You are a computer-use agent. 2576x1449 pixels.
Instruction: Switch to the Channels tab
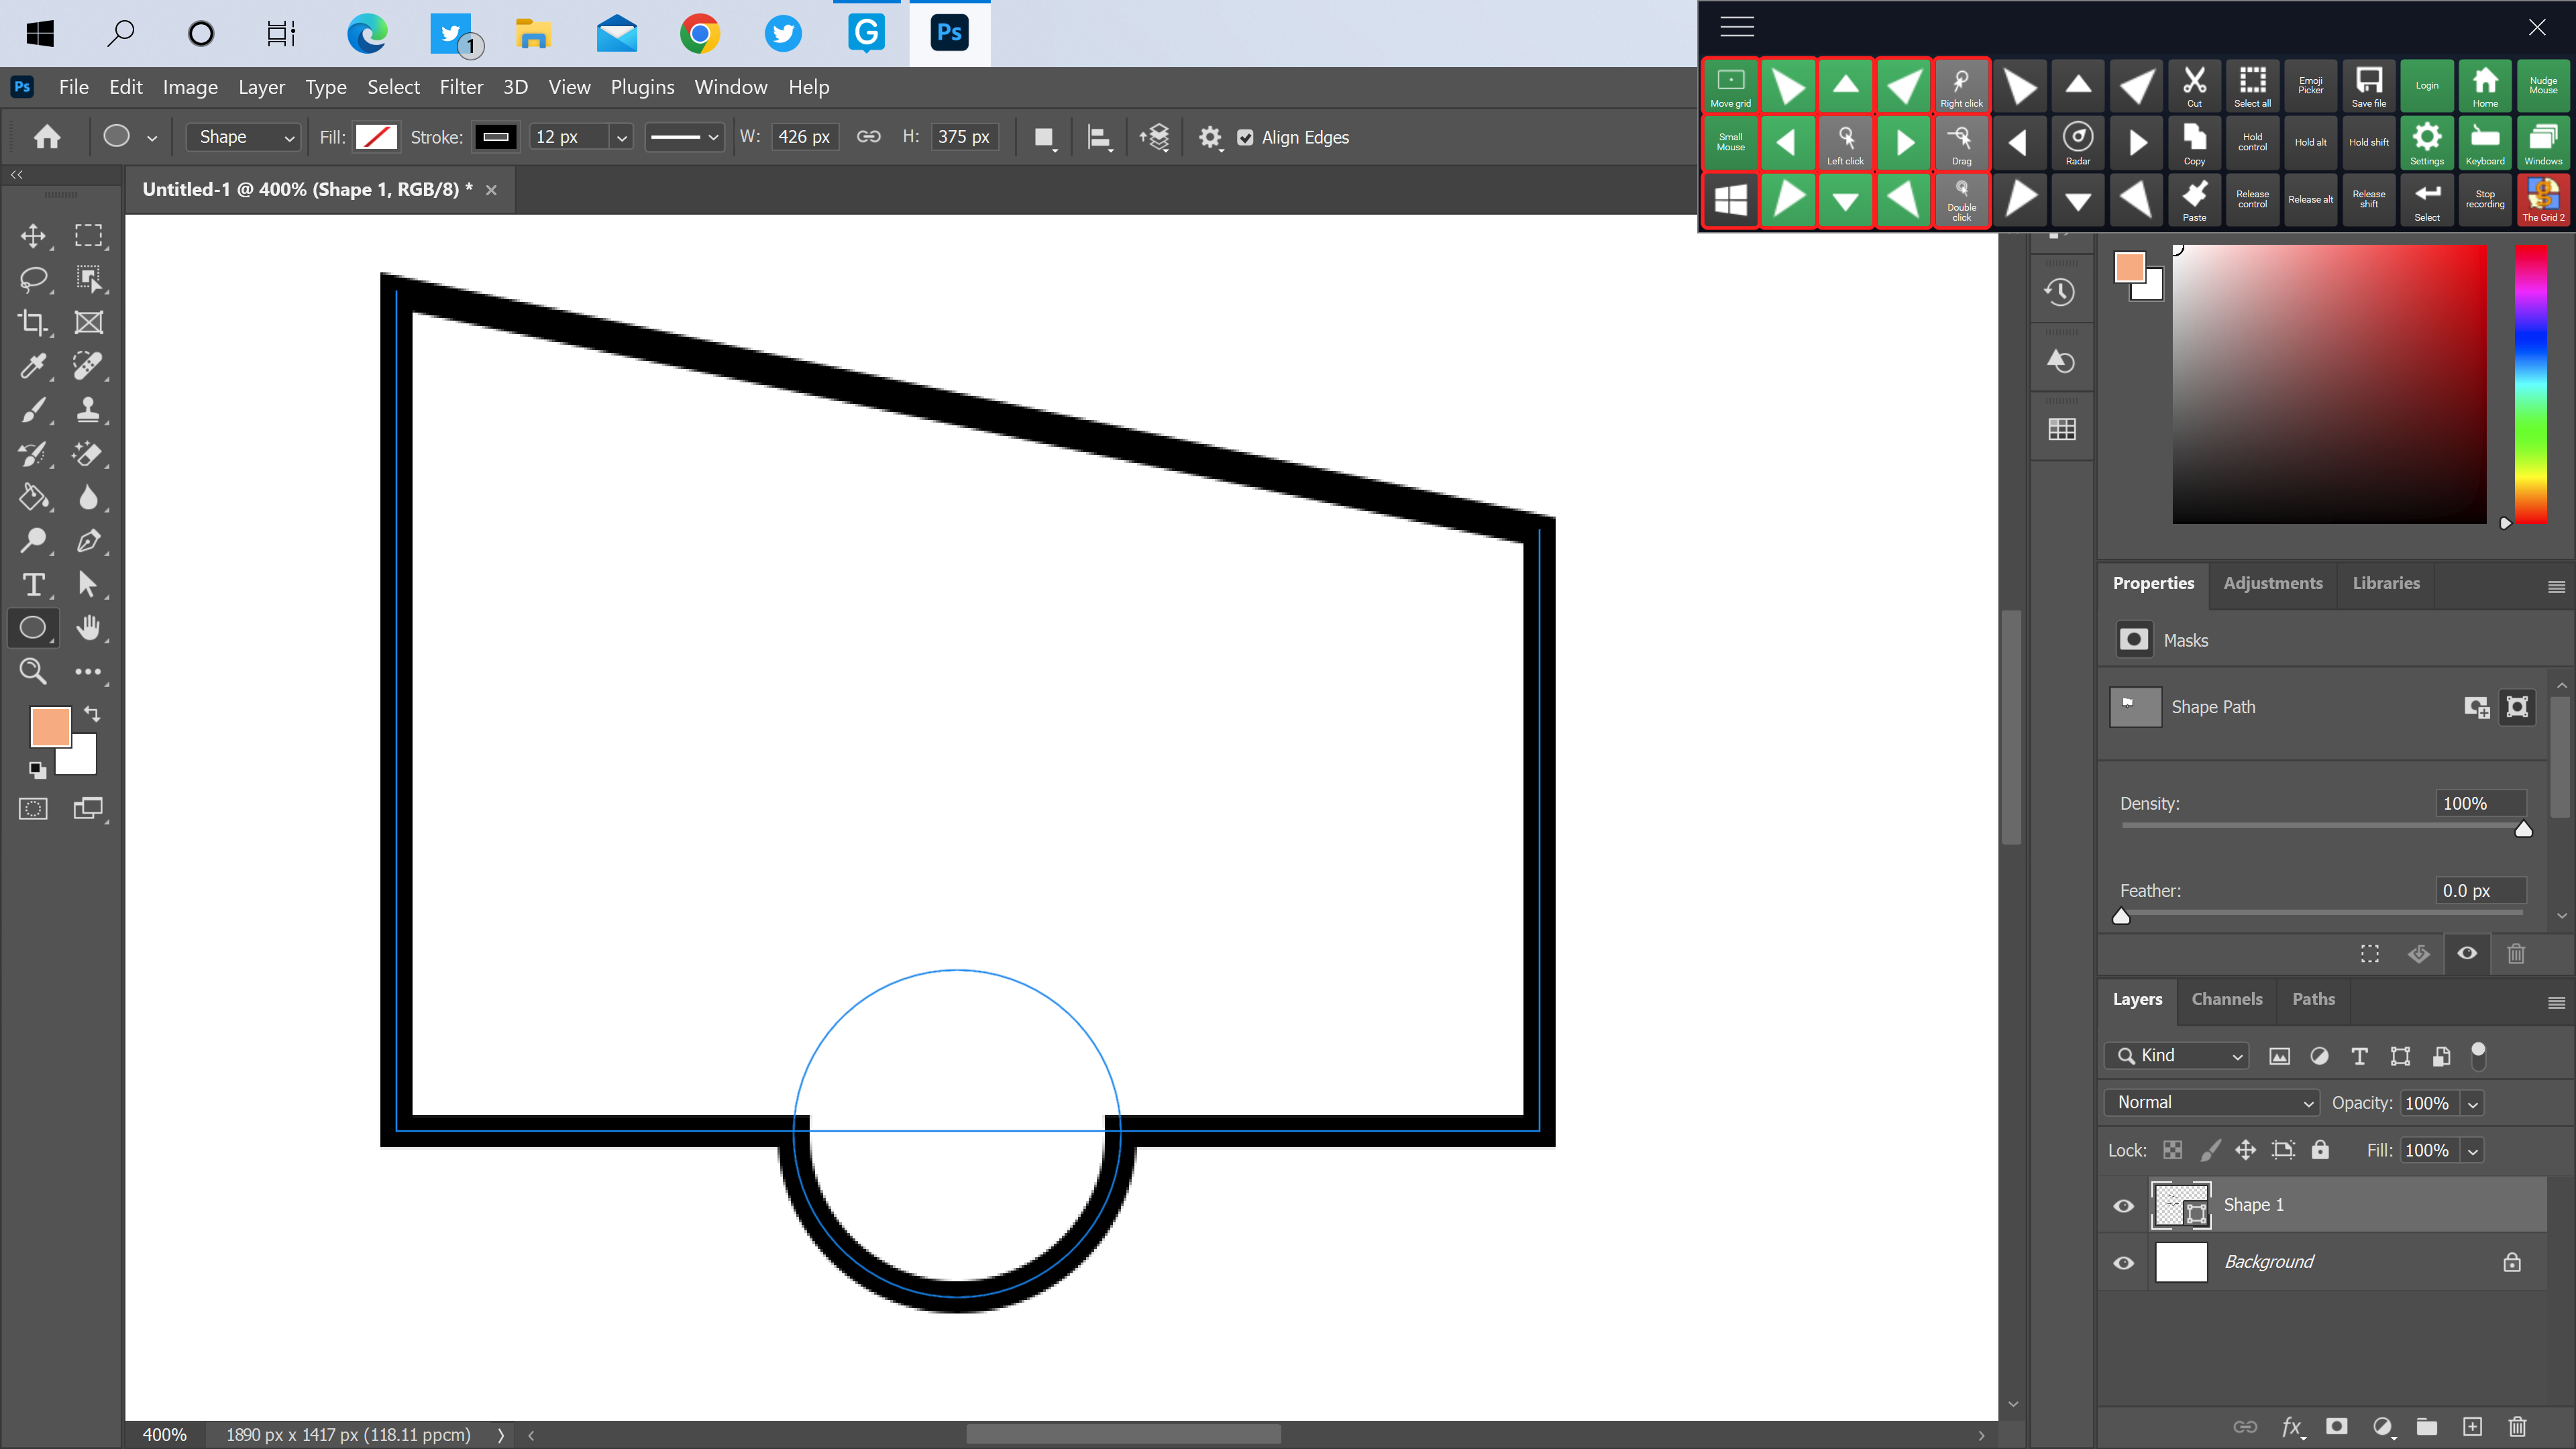(x=2226, y=999)
